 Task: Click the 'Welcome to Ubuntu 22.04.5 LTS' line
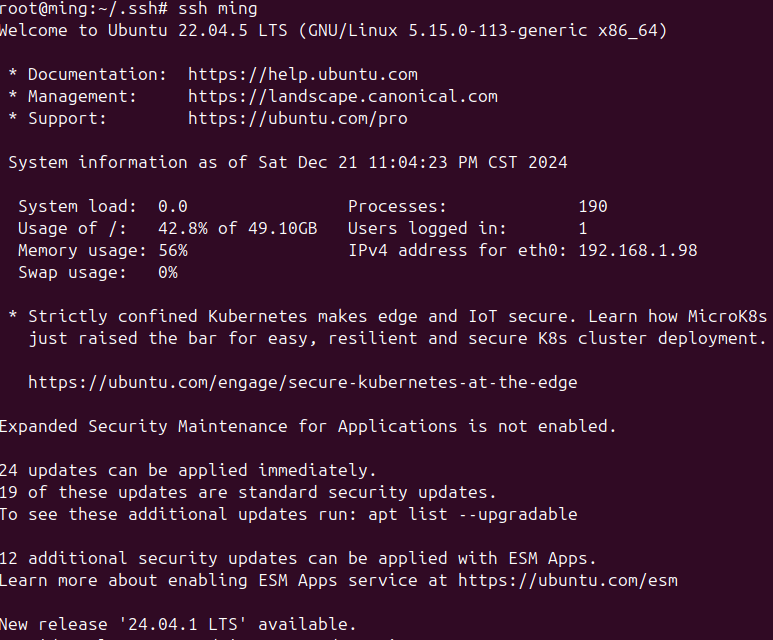click(x=150, y=30)
